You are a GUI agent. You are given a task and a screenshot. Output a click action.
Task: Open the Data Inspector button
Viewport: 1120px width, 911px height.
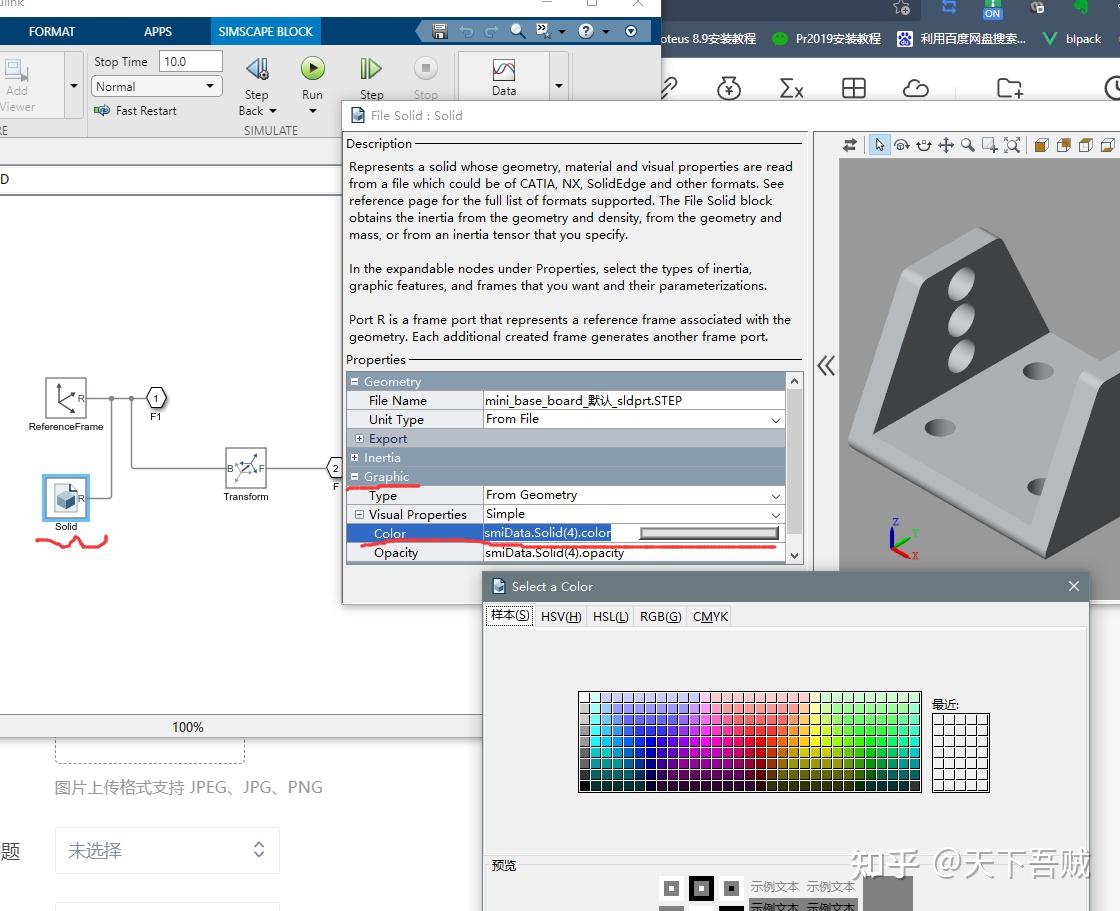click(x=504, y=76)
